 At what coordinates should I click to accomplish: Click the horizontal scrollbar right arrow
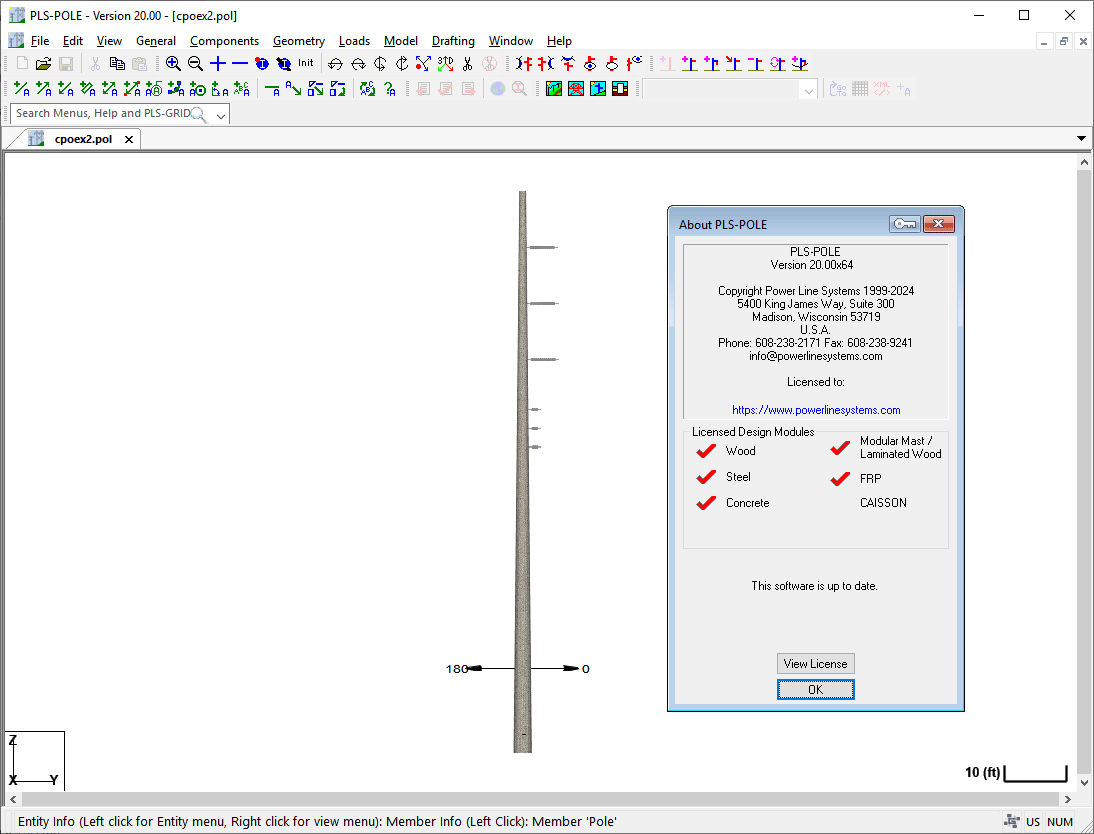pyautogui.click(x=1067, y=798)
